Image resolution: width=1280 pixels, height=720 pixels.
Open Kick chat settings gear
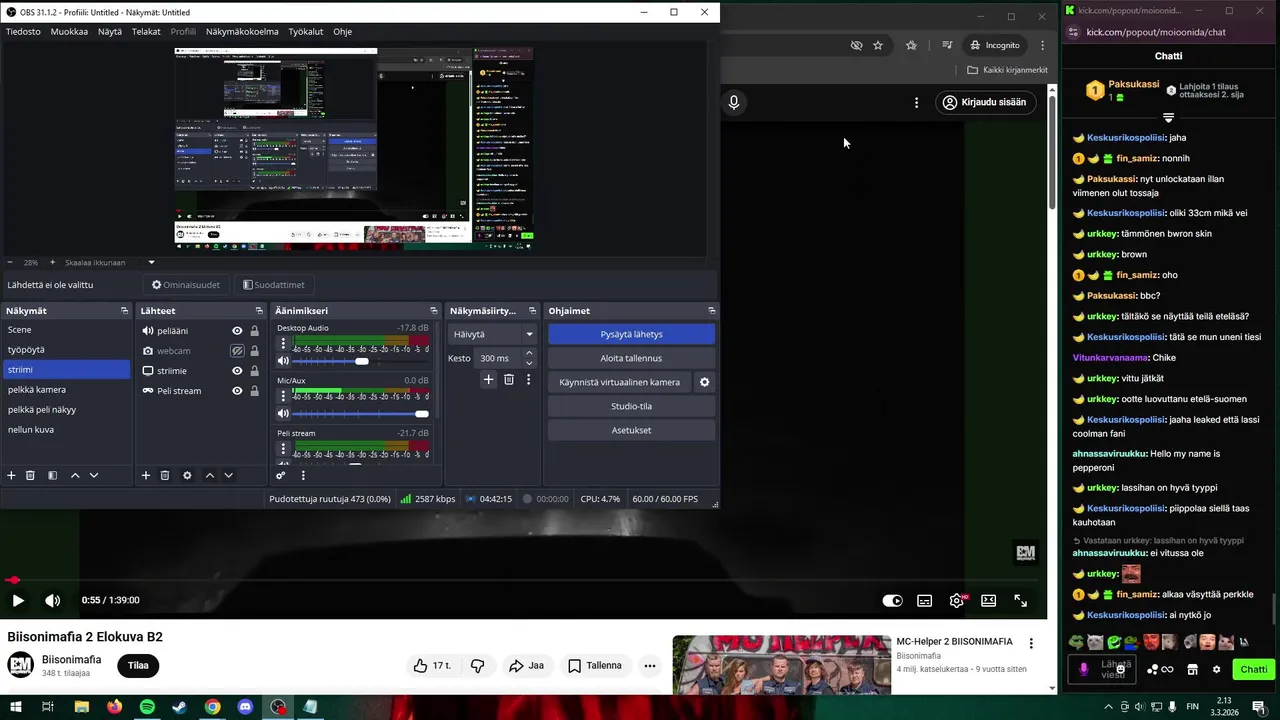(1216, 670)
